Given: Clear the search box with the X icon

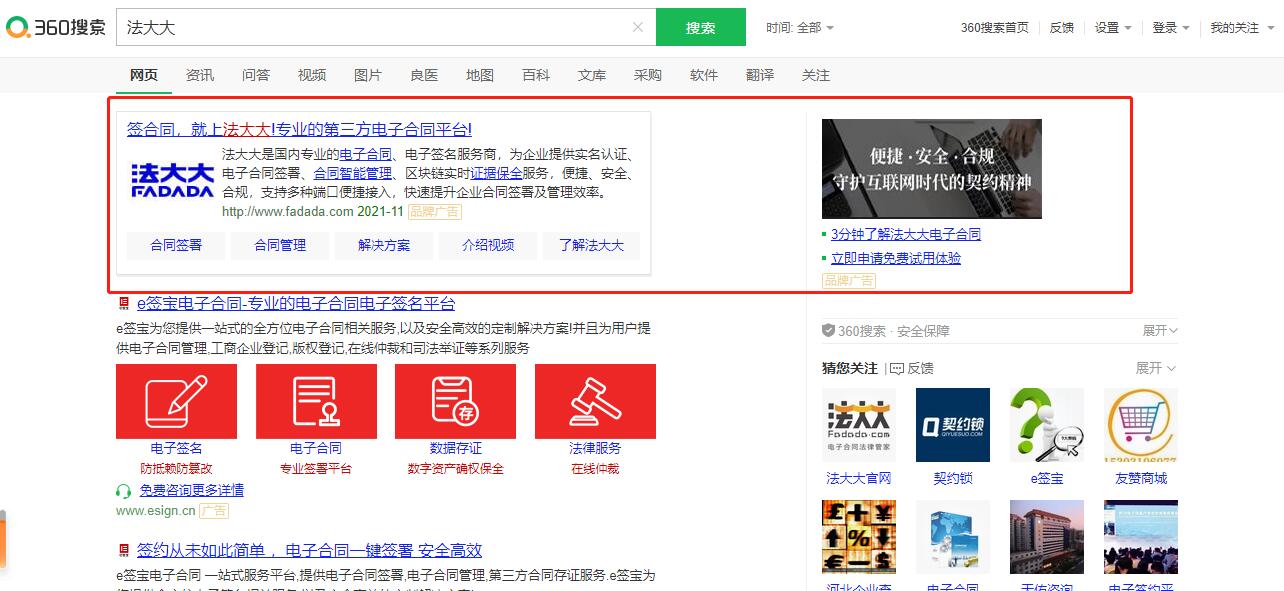Looking at the screenshot, I should coord(638,27).
